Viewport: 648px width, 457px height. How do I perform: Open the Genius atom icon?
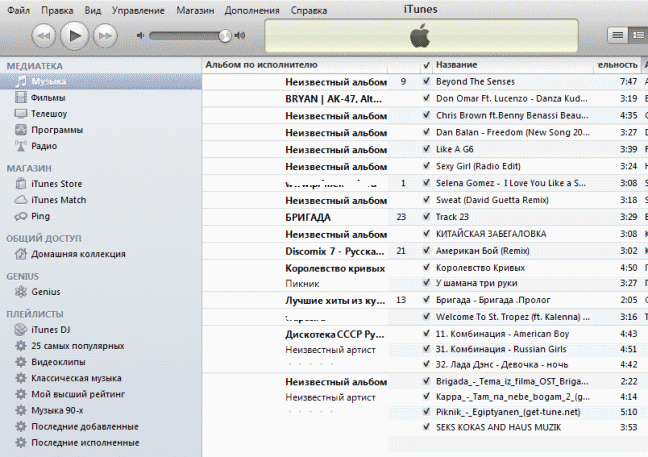21,292
